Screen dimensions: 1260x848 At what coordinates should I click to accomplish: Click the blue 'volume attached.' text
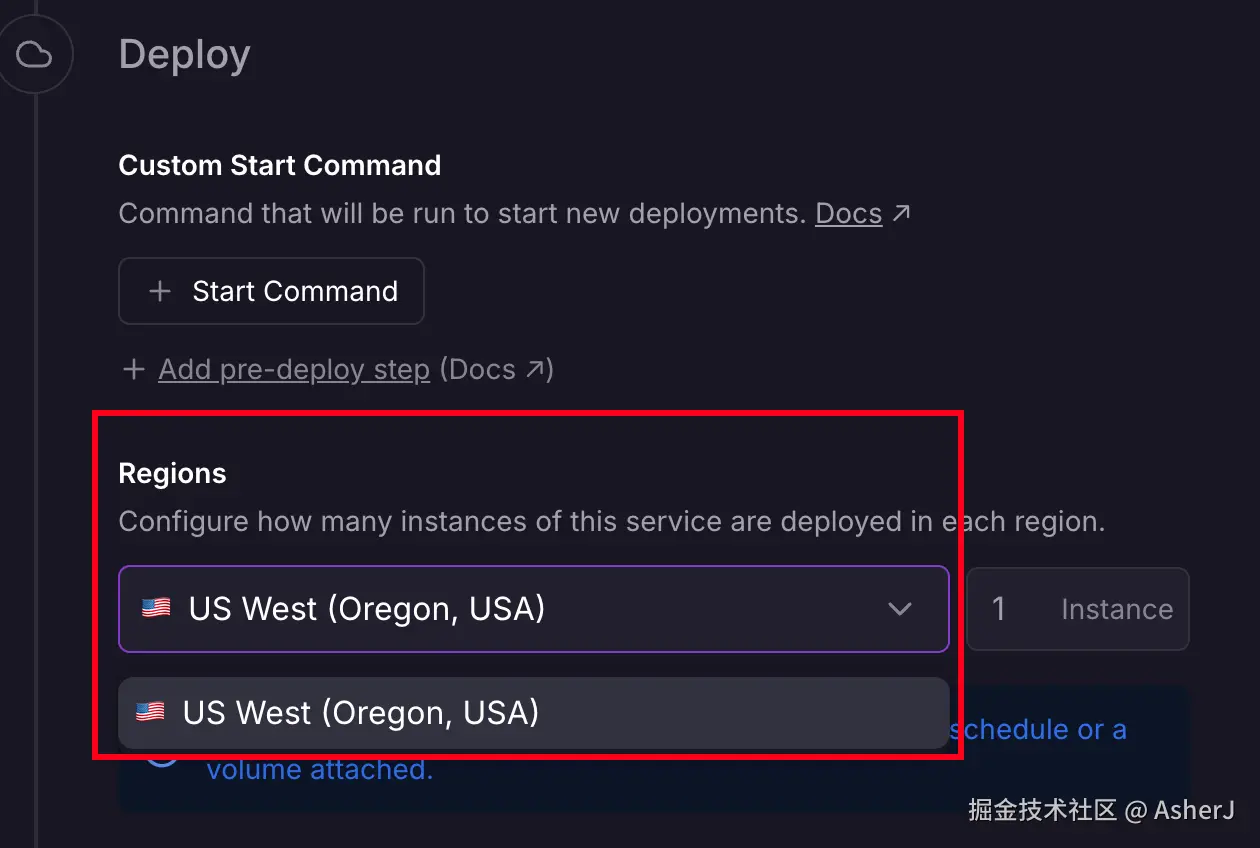pos(320,770)
